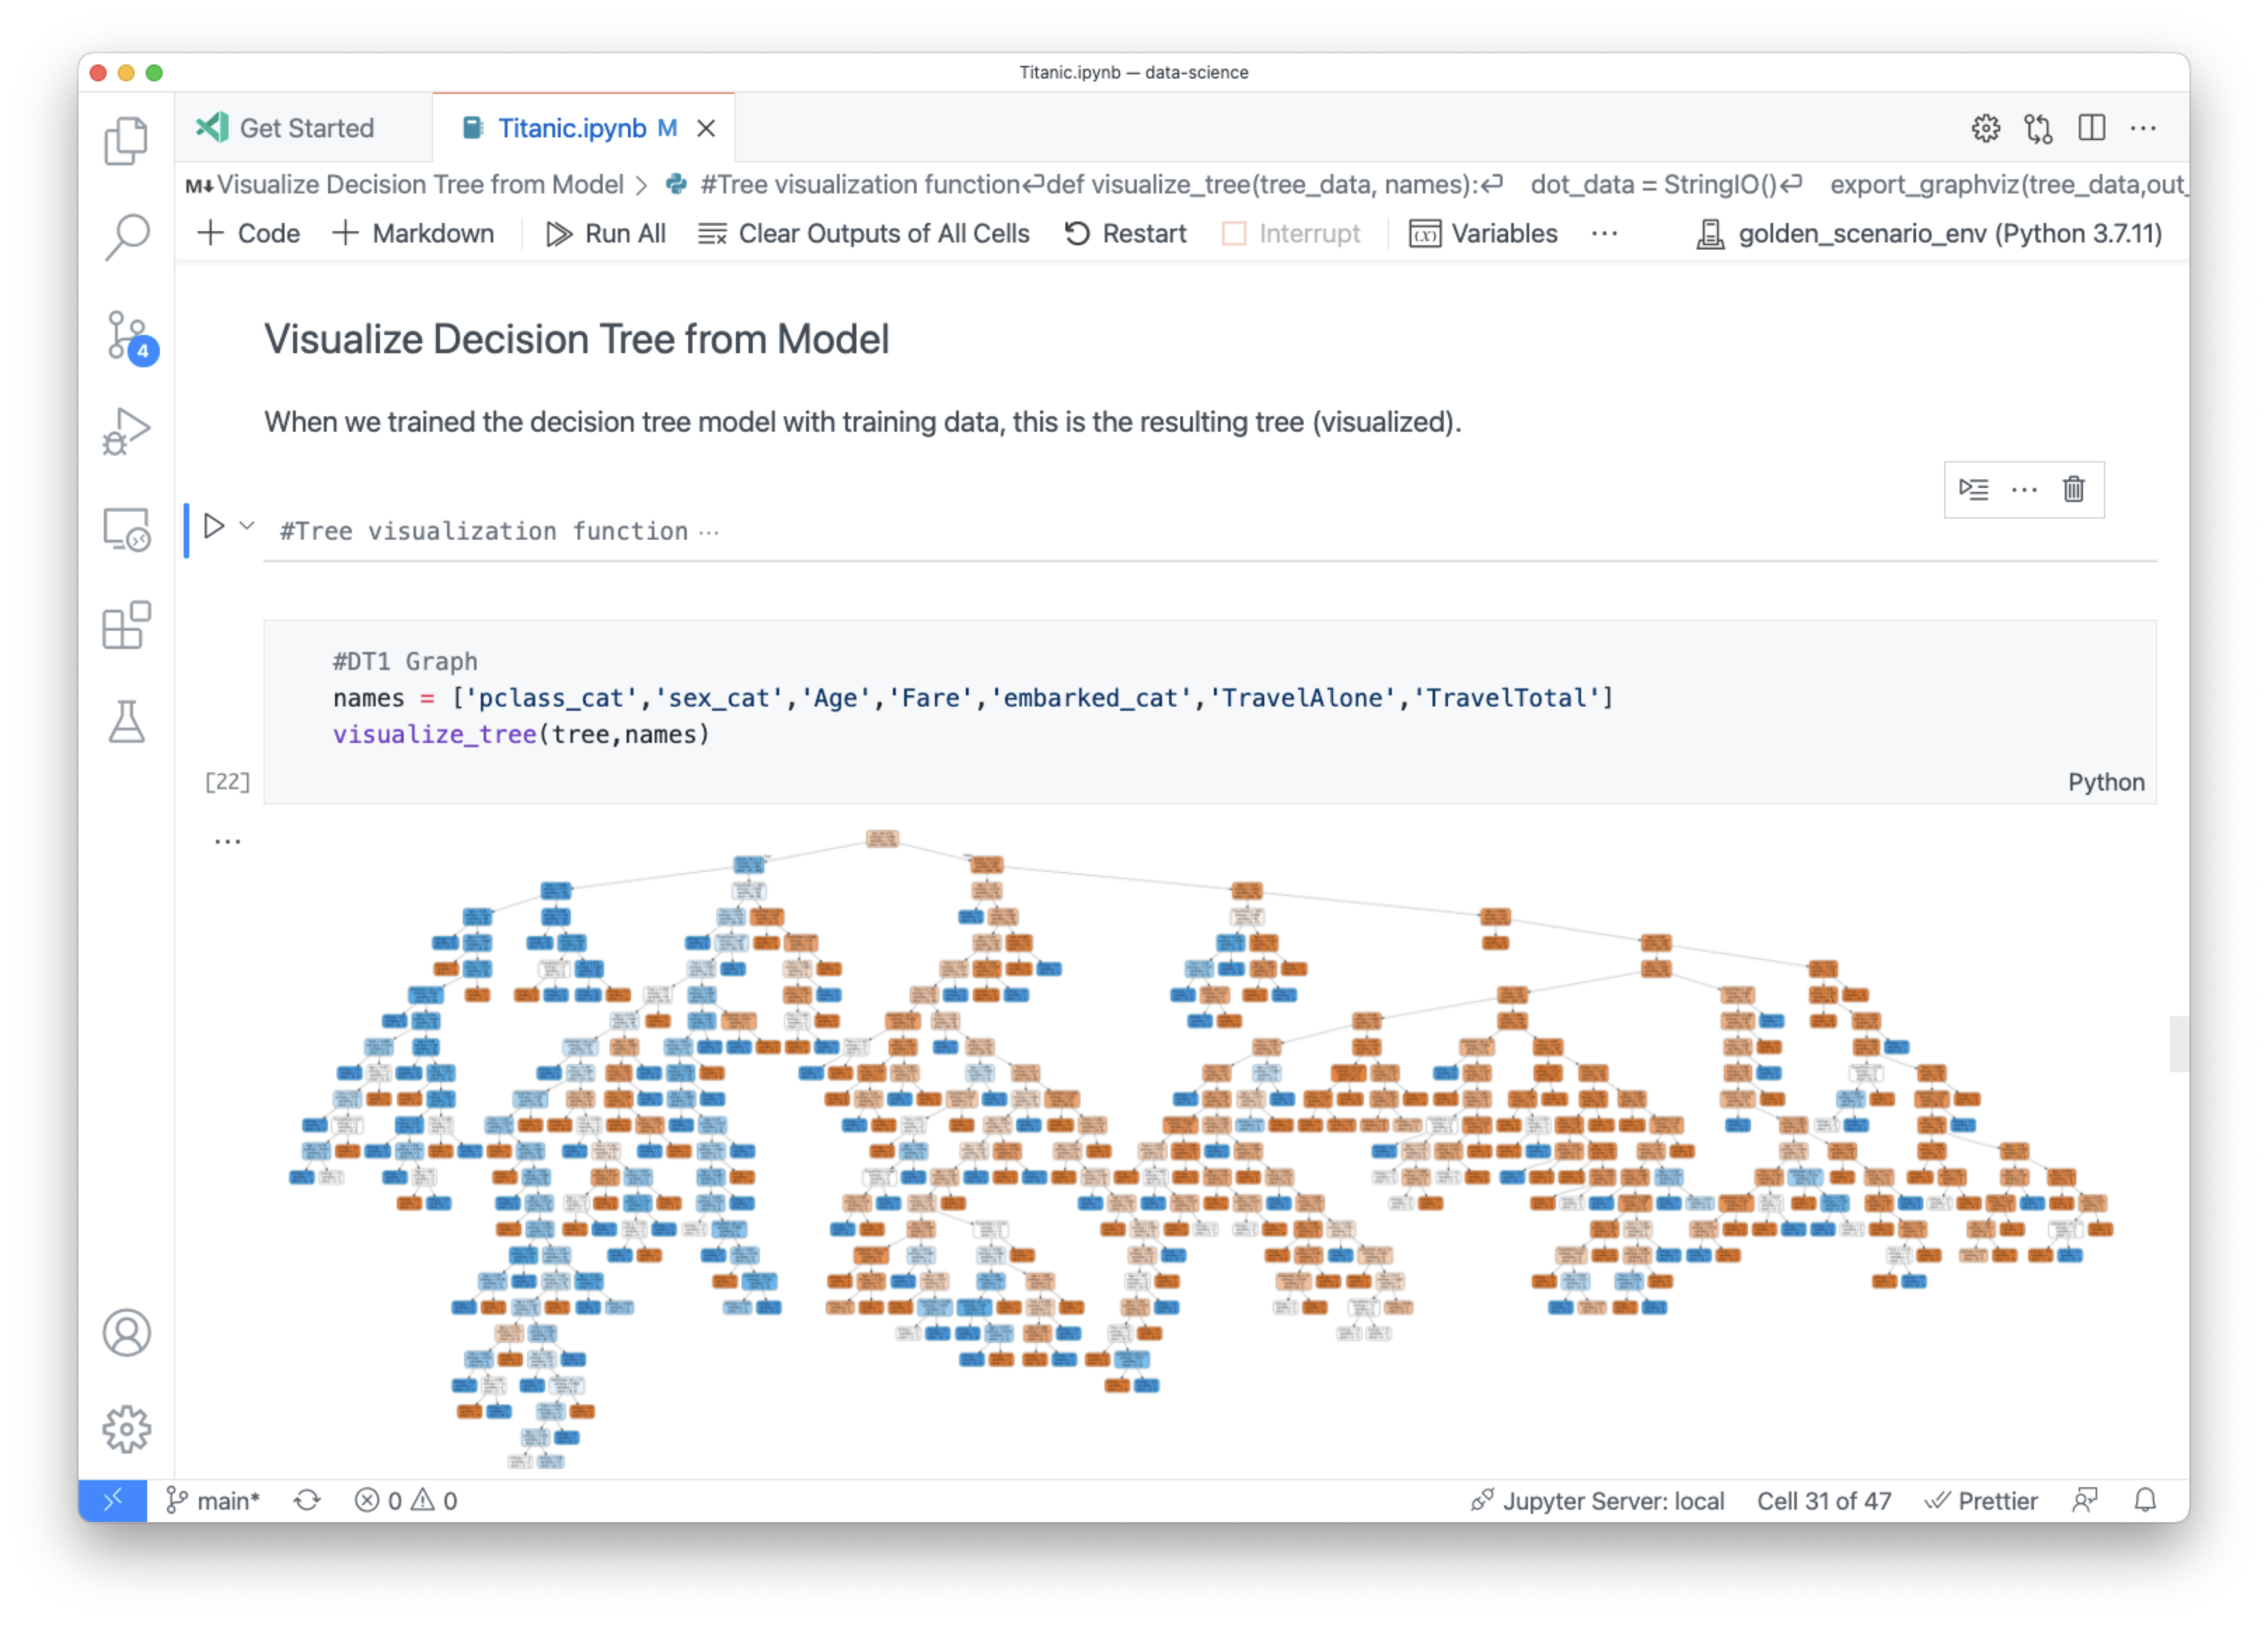Click the Restart kernel button
Screen dimensions: 2268x1626
[1124, 235]
